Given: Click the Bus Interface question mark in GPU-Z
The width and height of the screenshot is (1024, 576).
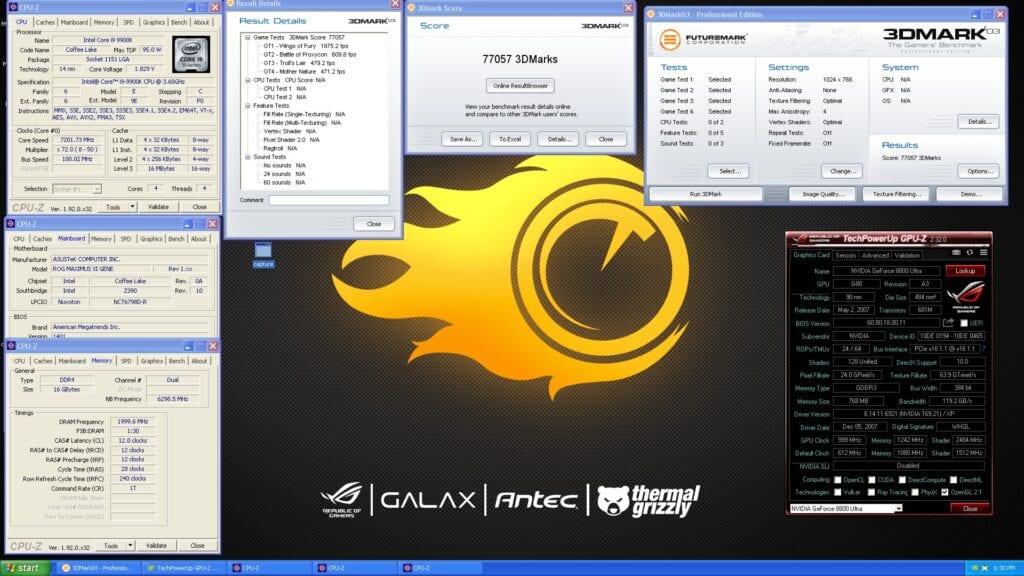Looking at the screenshot, I should tap(984, 349).
